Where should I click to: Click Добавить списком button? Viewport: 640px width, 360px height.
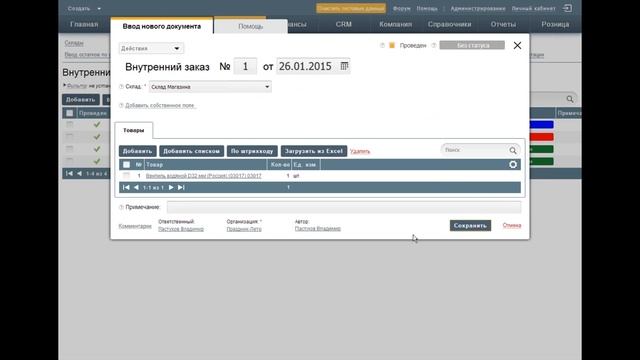(x=191, y=151)
